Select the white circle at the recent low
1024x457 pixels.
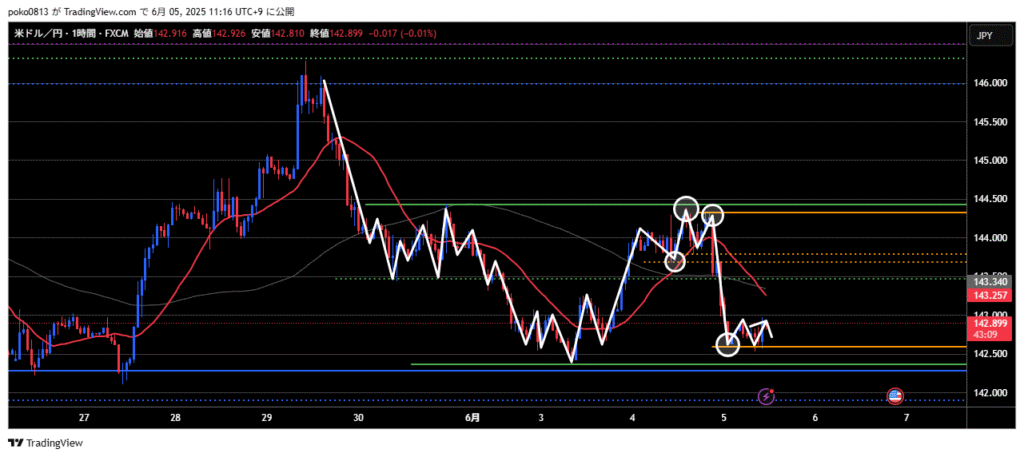pos(728,346)
